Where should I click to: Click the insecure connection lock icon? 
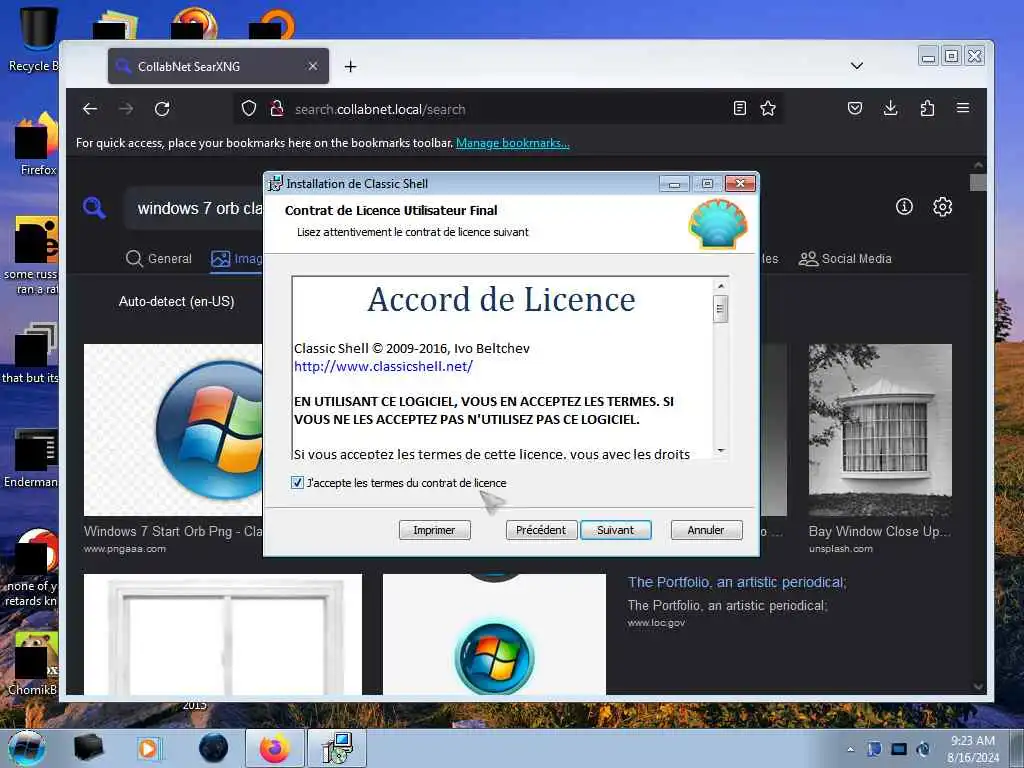click(x=277, y=108)
